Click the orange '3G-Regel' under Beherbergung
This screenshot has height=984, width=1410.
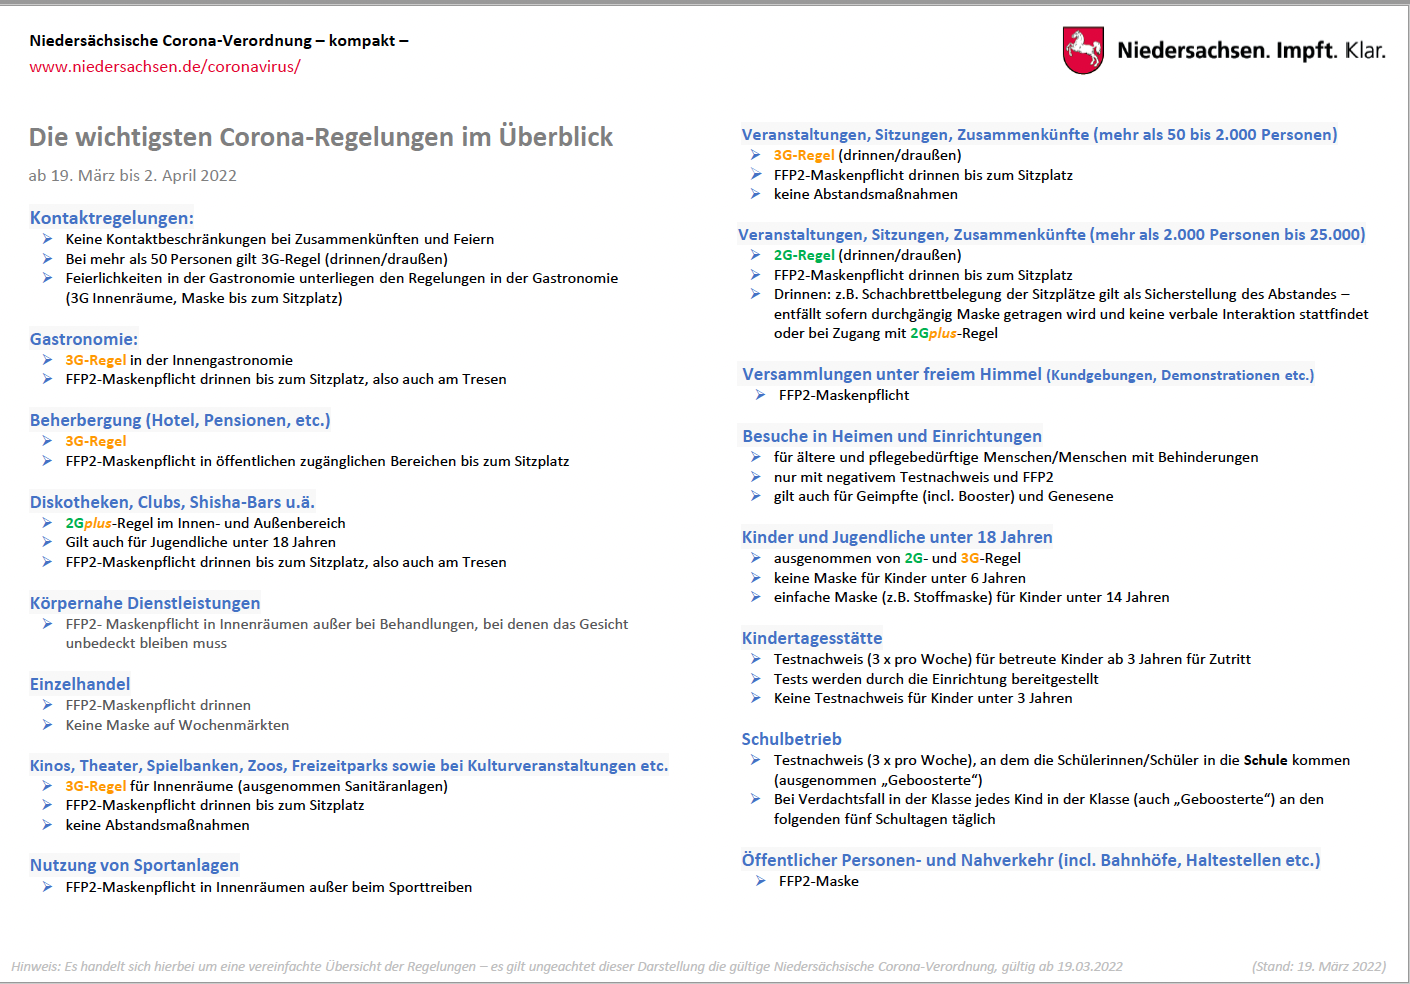coord(96,441)
